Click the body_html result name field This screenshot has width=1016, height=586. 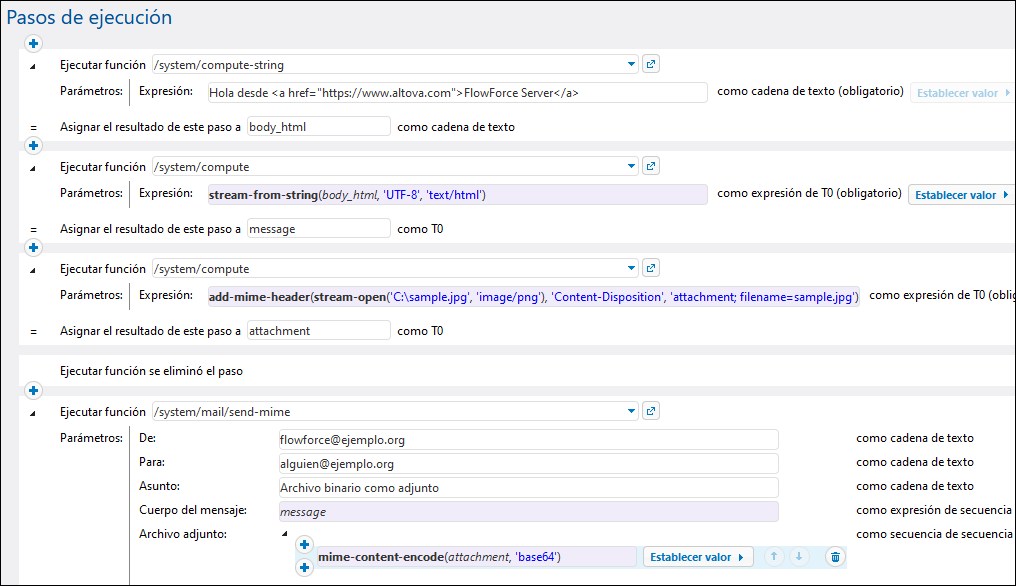click(x=318, y=127)
